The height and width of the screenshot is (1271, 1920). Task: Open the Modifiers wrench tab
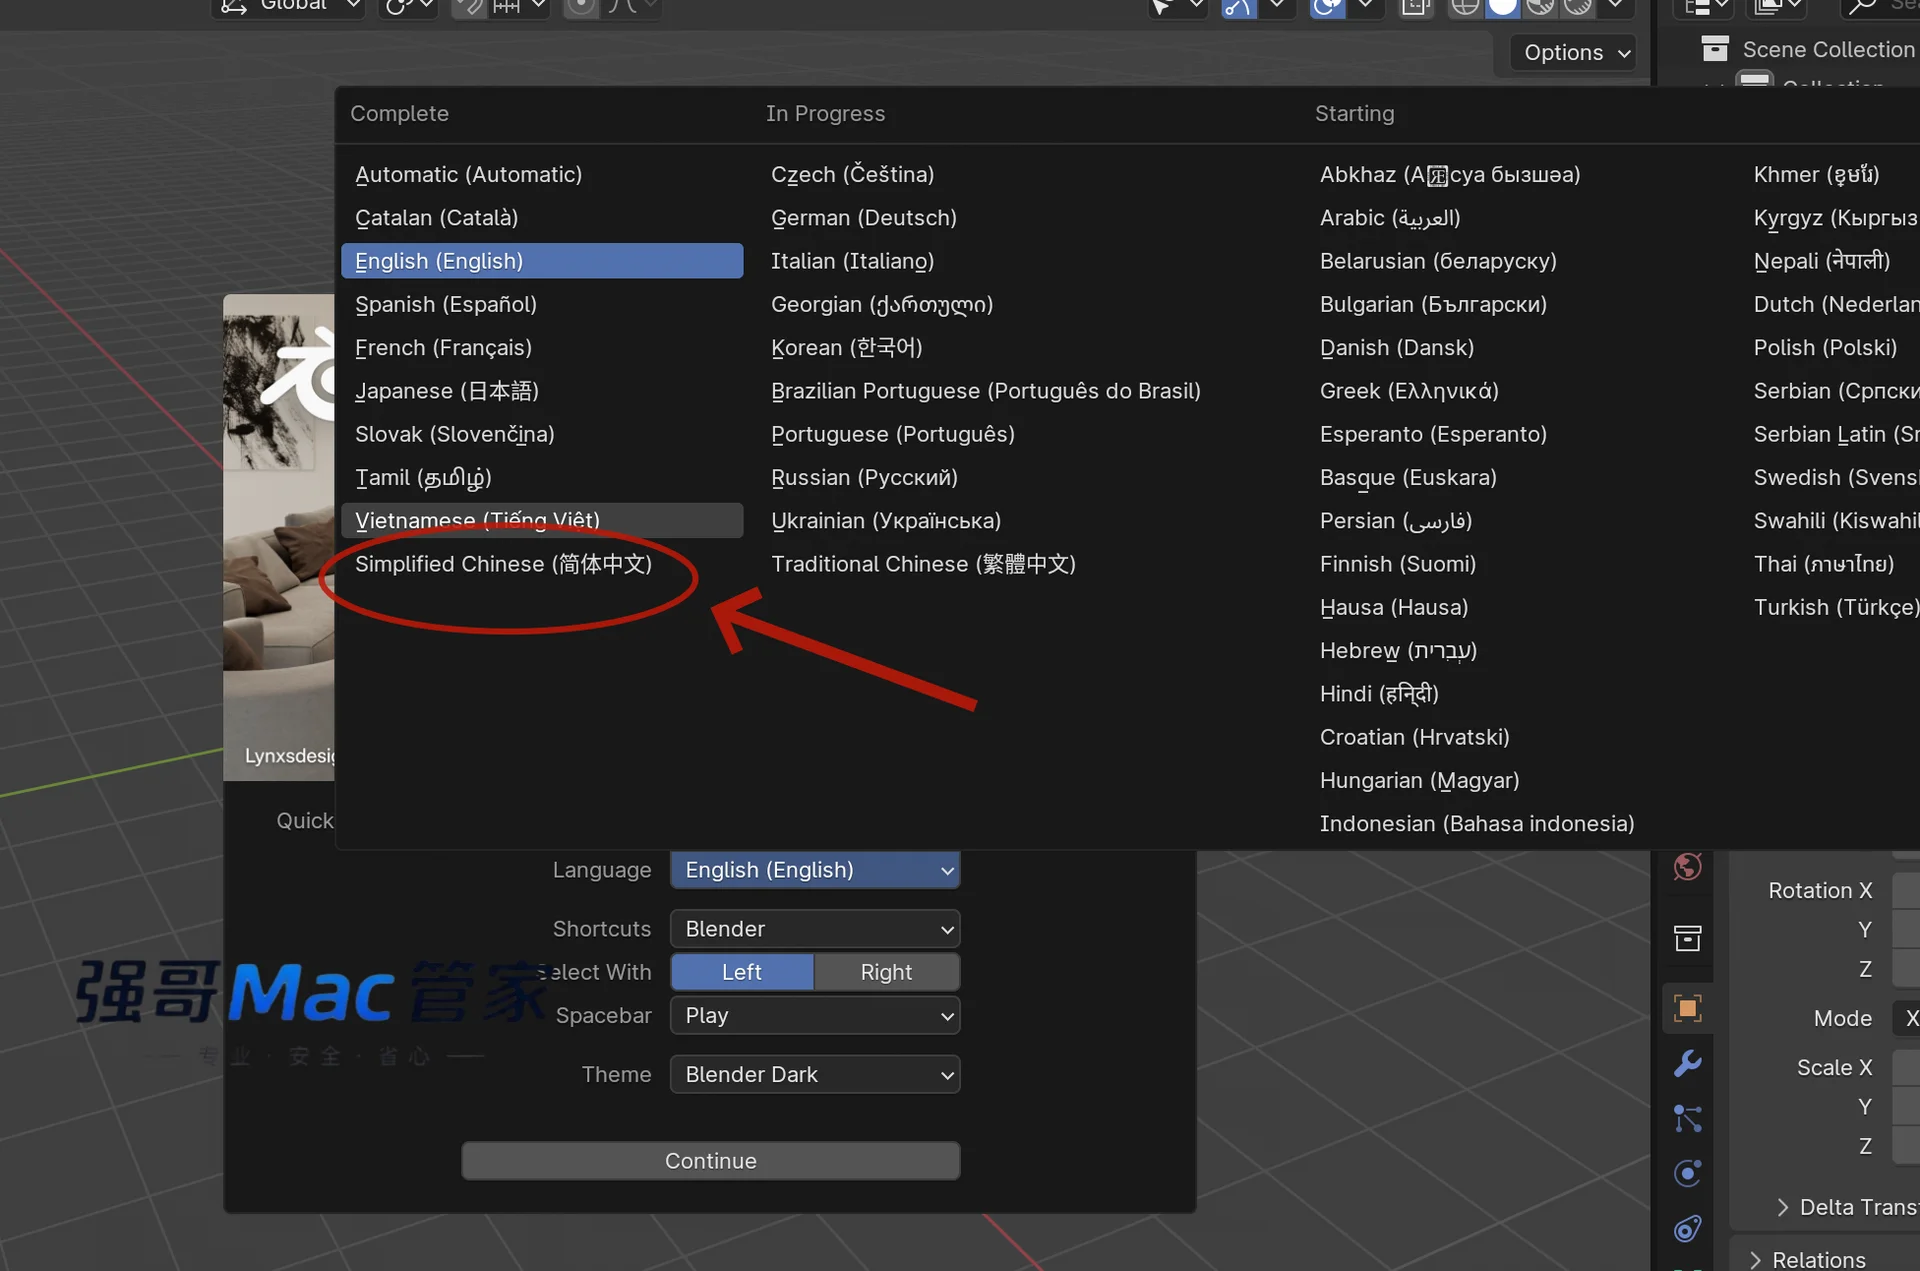pyautogui.click(x=1687, y=1063)
